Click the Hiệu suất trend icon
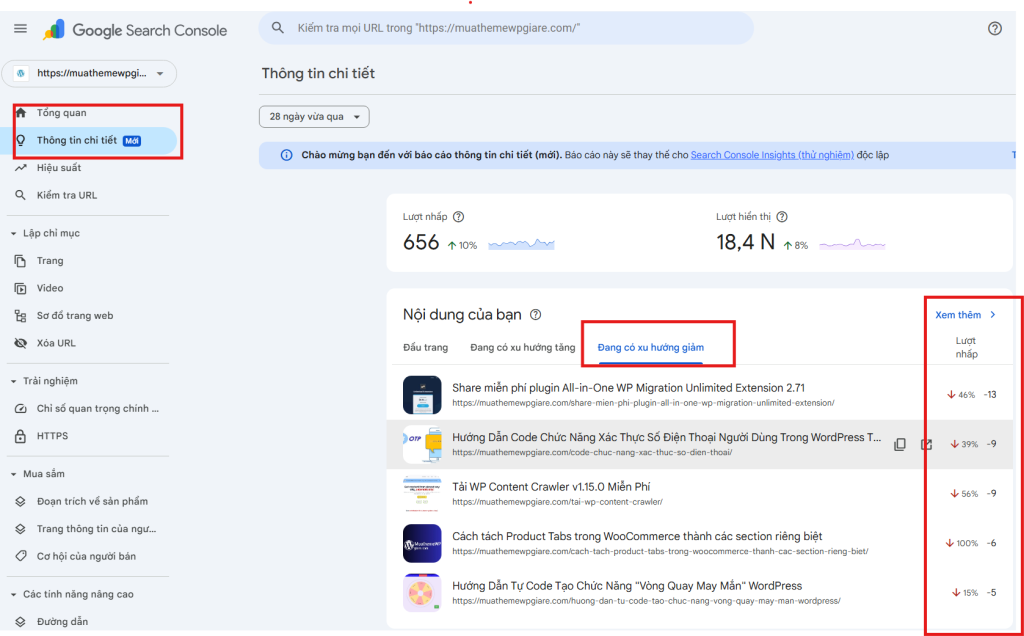The width and height of the screenshot is (1024, 636). (21, 168)
